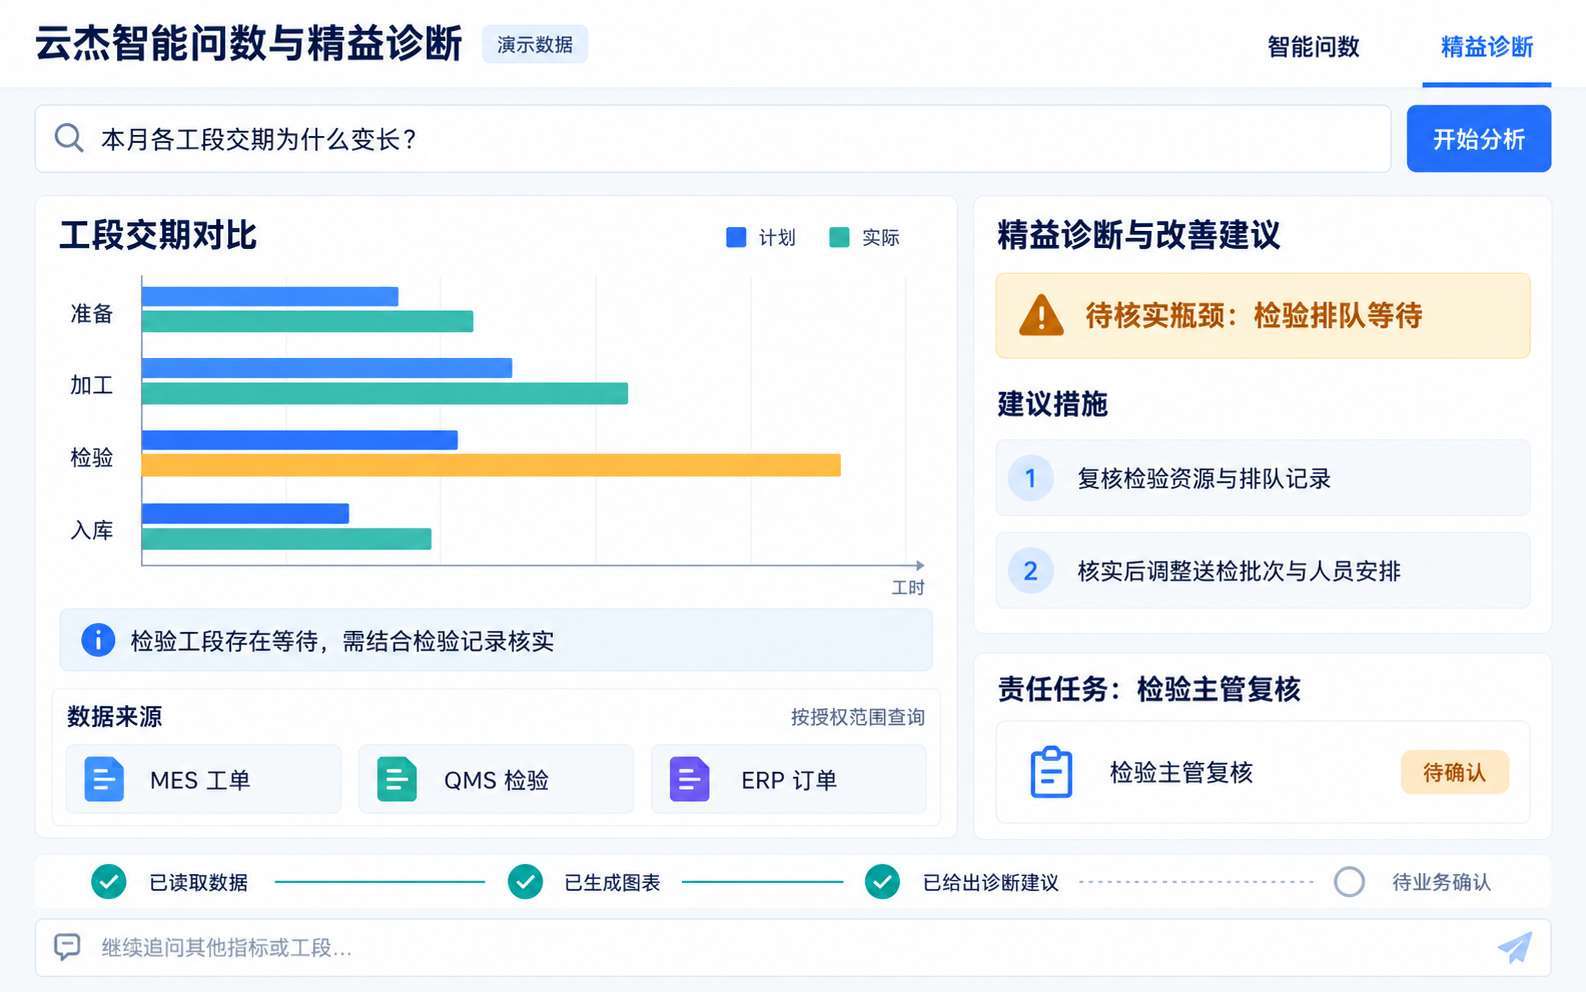Click the 按授权范围查询 link
This screenshot has width=1586, height=992.
point(858,717)
